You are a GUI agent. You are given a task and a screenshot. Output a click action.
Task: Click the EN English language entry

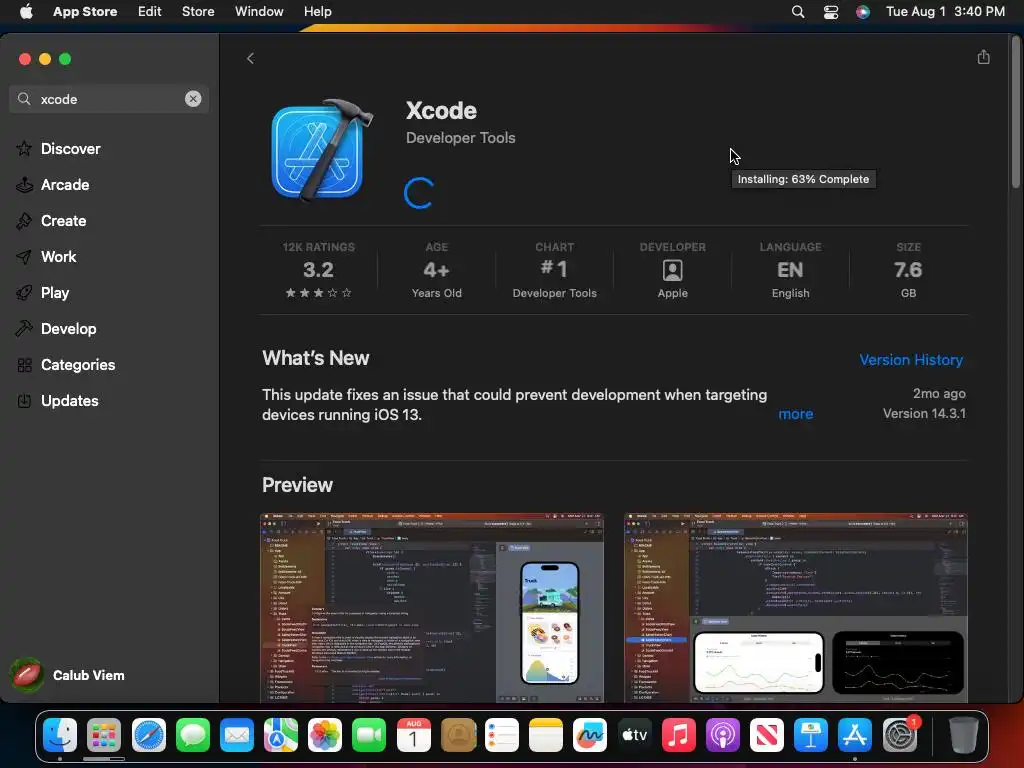[x=790, y=272]
